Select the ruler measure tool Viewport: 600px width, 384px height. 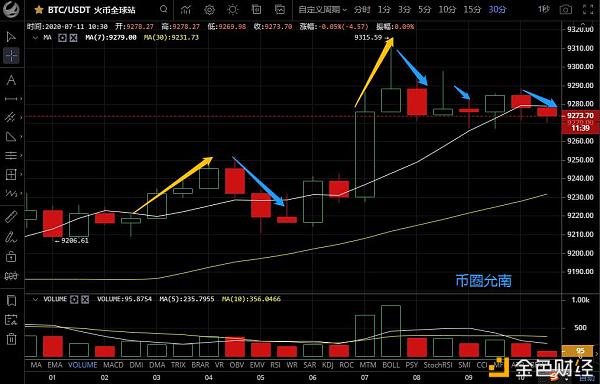[x=11, y=217]
